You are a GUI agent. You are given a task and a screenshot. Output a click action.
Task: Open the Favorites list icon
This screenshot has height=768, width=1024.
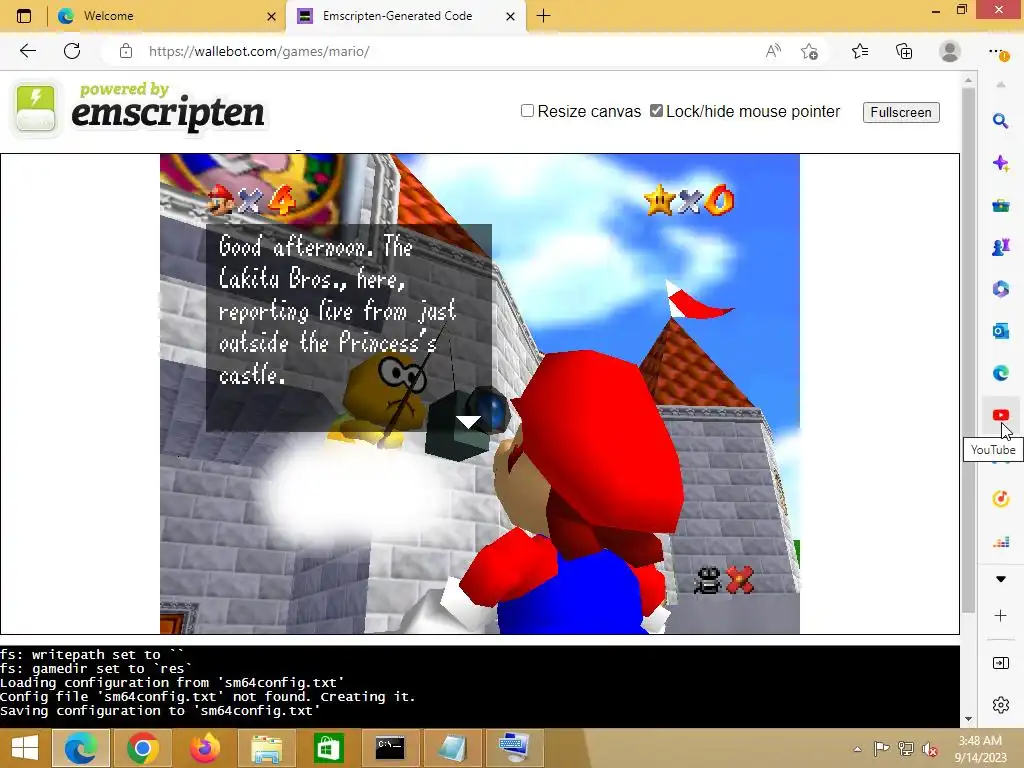(860, 51)
